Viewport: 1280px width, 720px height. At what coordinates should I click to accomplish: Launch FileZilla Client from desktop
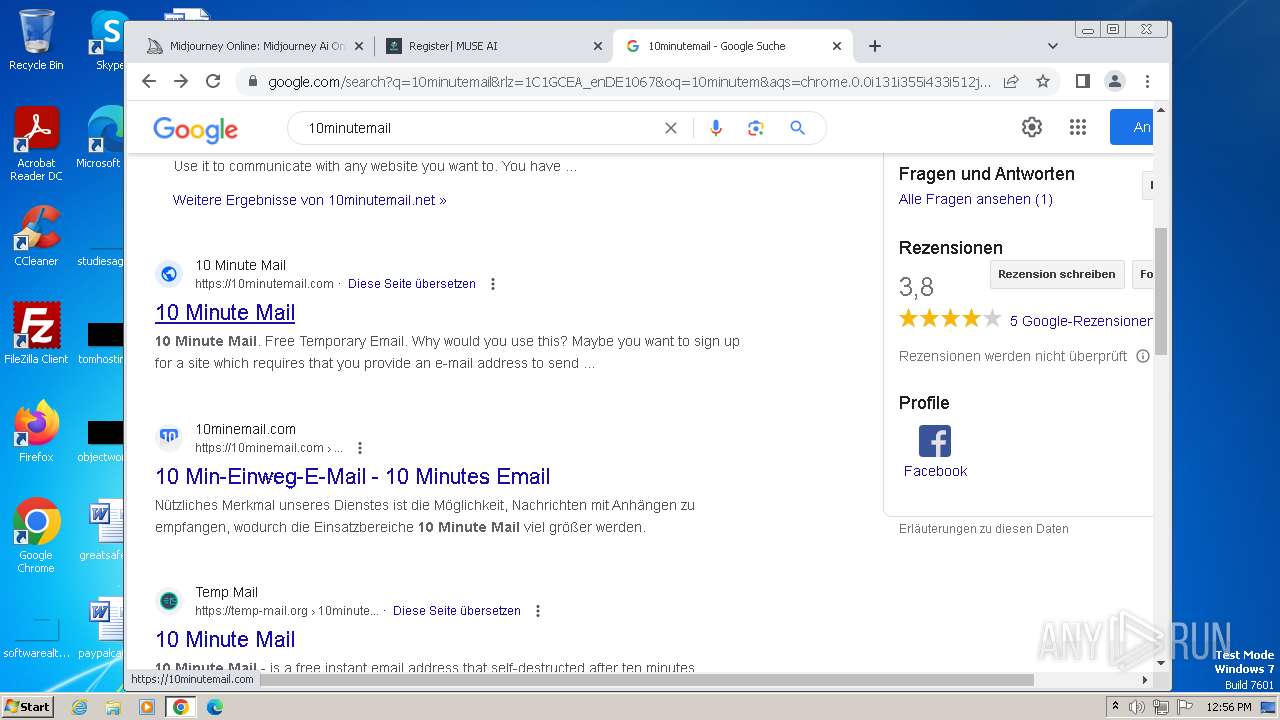coord(36,333)
